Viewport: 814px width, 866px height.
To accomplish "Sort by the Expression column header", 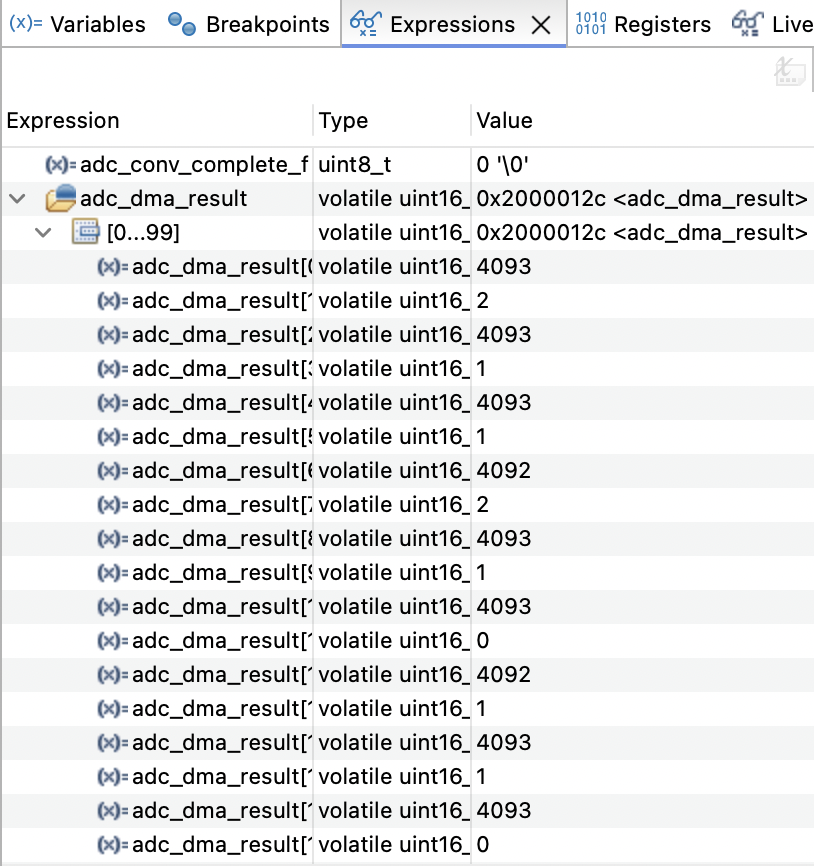I will 63,121.
